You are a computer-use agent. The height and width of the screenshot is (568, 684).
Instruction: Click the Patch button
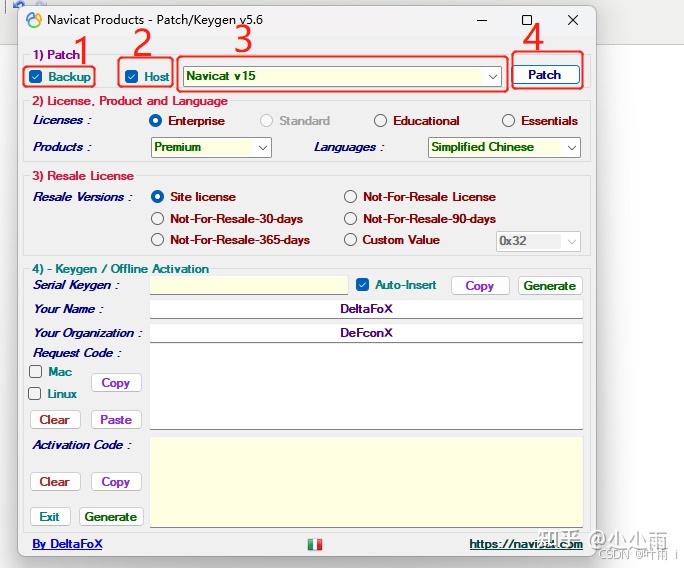pyautogui.click(x=545, y=75)
